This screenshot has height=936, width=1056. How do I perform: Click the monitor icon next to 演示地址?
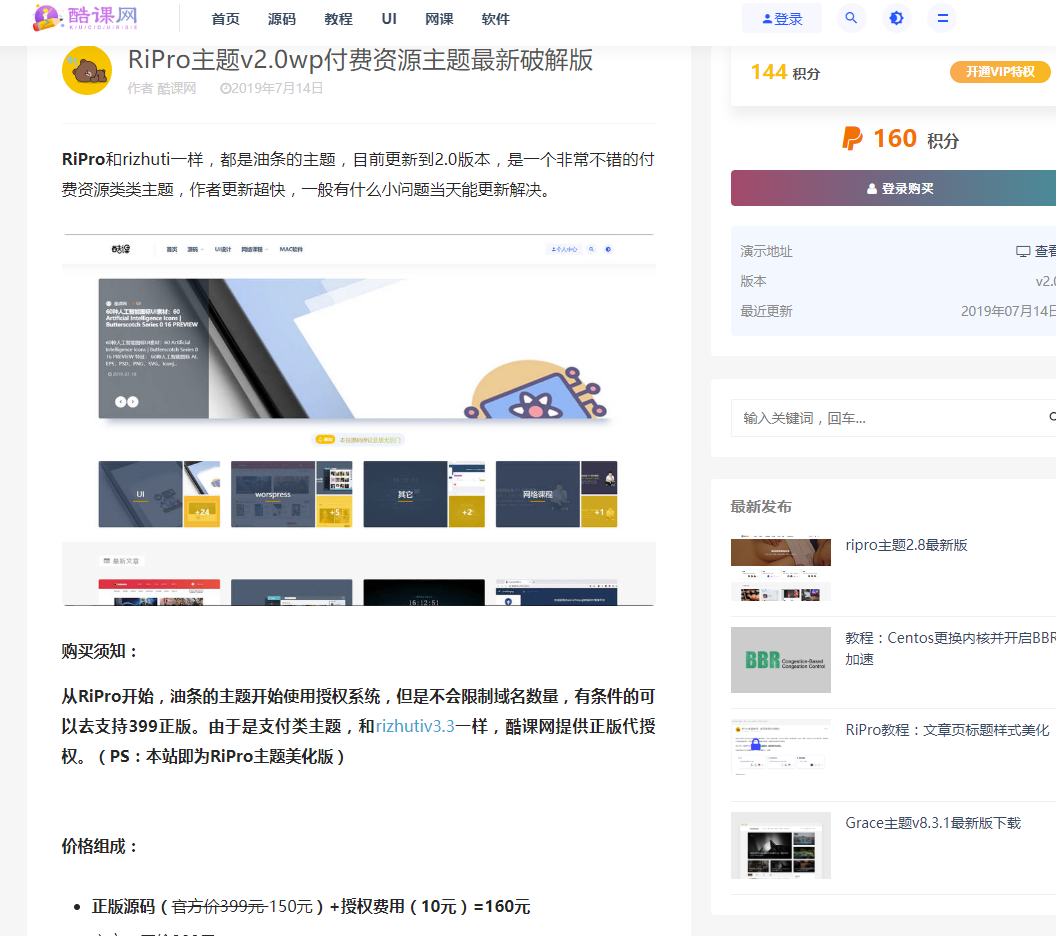(1022, 251)
